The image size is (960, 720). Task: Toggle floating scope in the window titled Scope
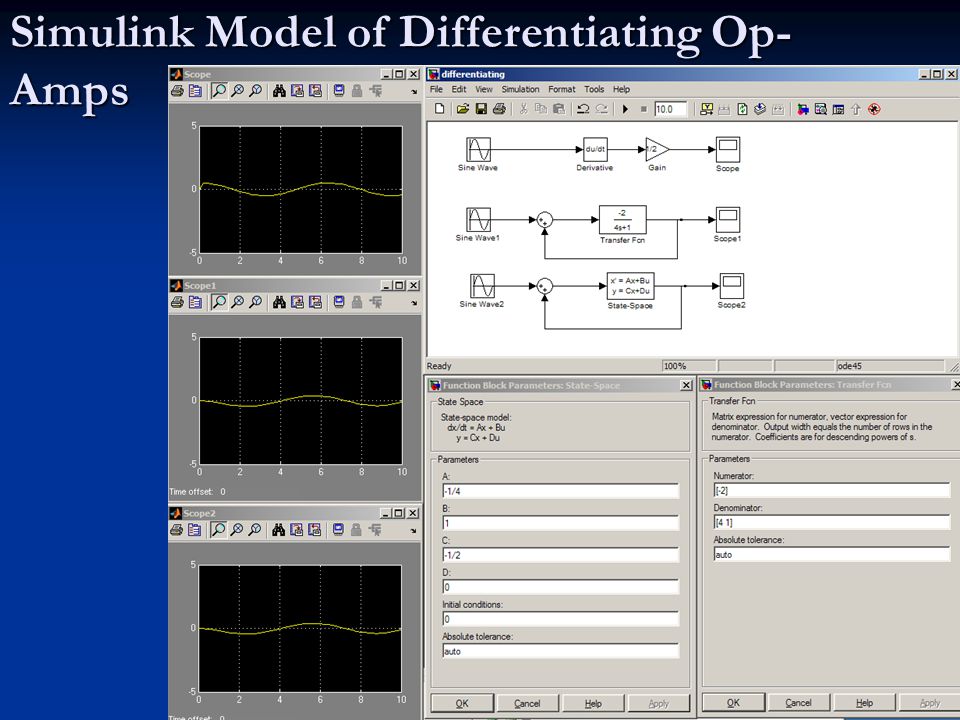pos(339,91)
